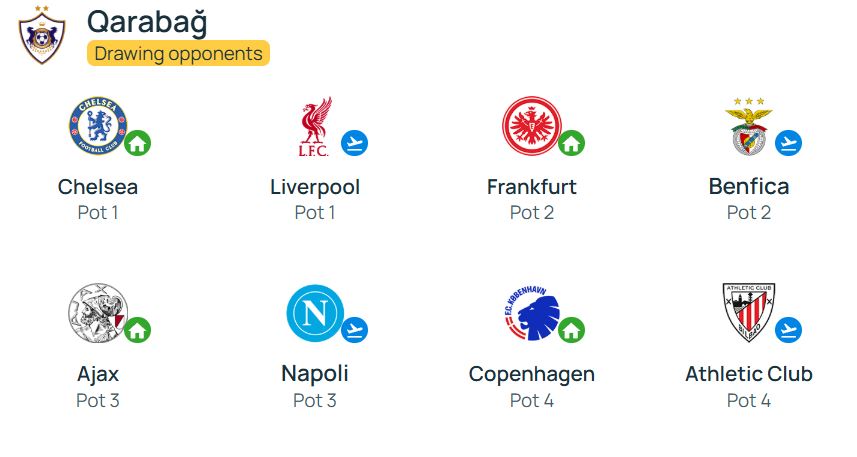Click the home badge next to Copenhagen
Viewport: 857px width, 457px height.
click(x=572, y=330)
